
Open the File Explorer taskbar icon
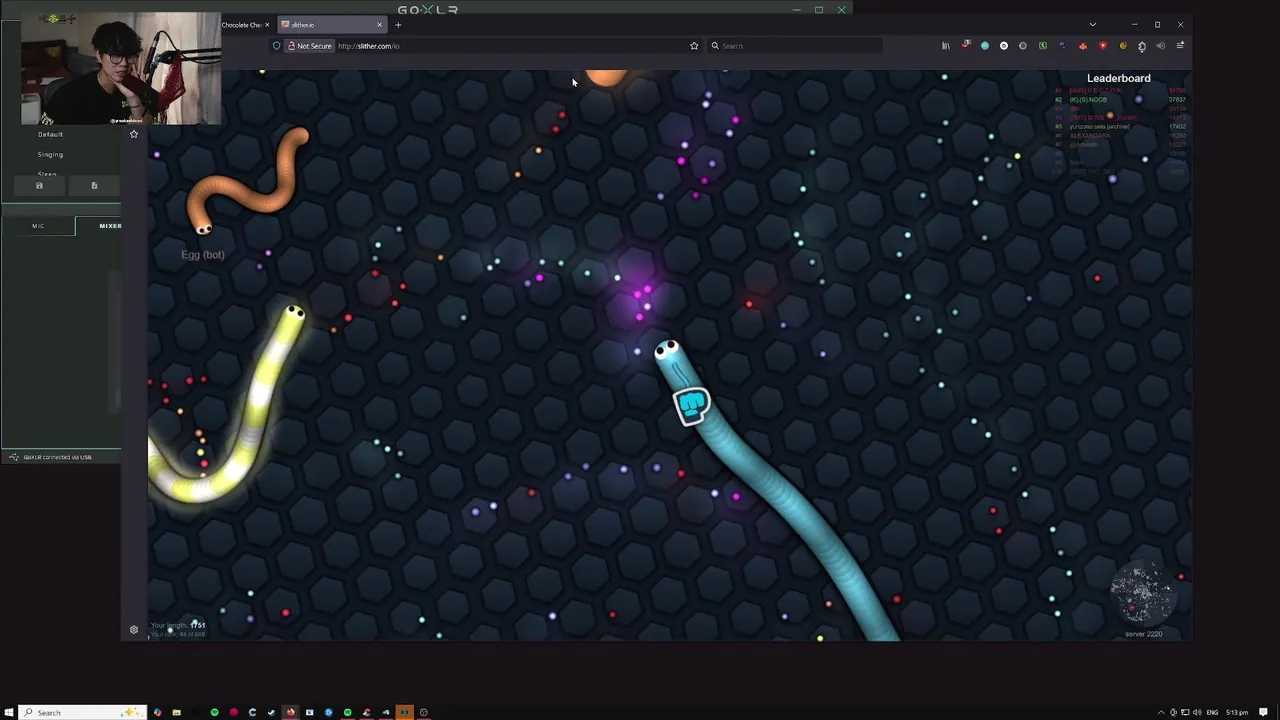(176, 712)
